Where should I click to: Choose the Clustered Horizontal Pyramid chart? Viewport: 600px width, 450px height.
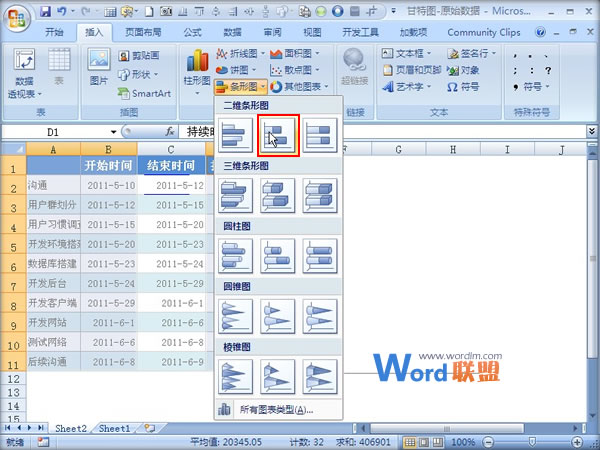[235, 377]
